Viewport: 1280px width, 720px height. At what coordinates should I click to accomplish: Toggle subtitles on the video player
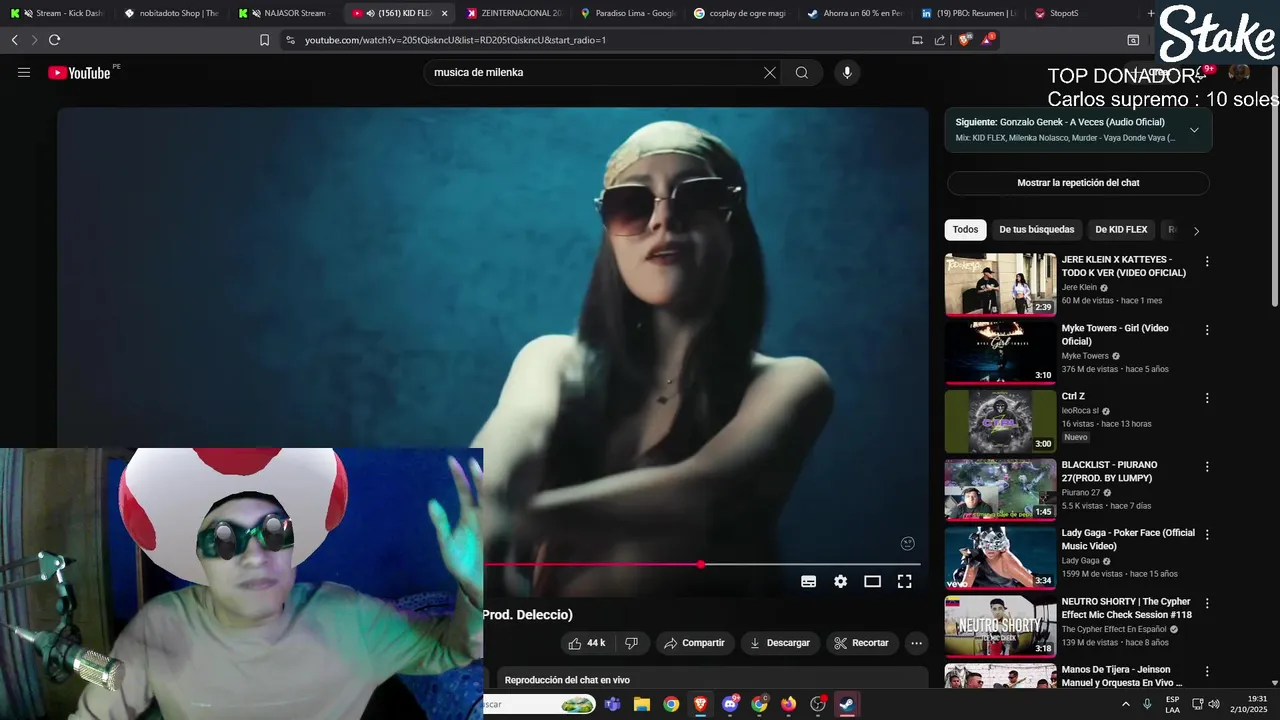(x=809, y=581)
